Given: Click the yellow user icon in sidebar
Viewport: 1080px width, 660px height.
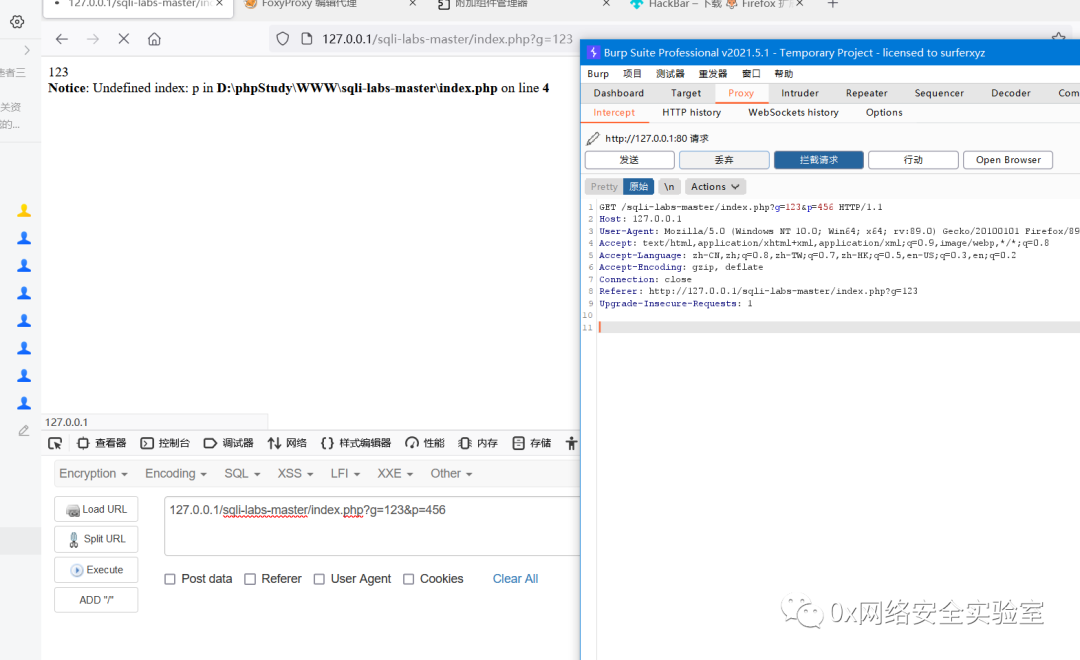Looking at the screenshot, I should click(24, 210).
